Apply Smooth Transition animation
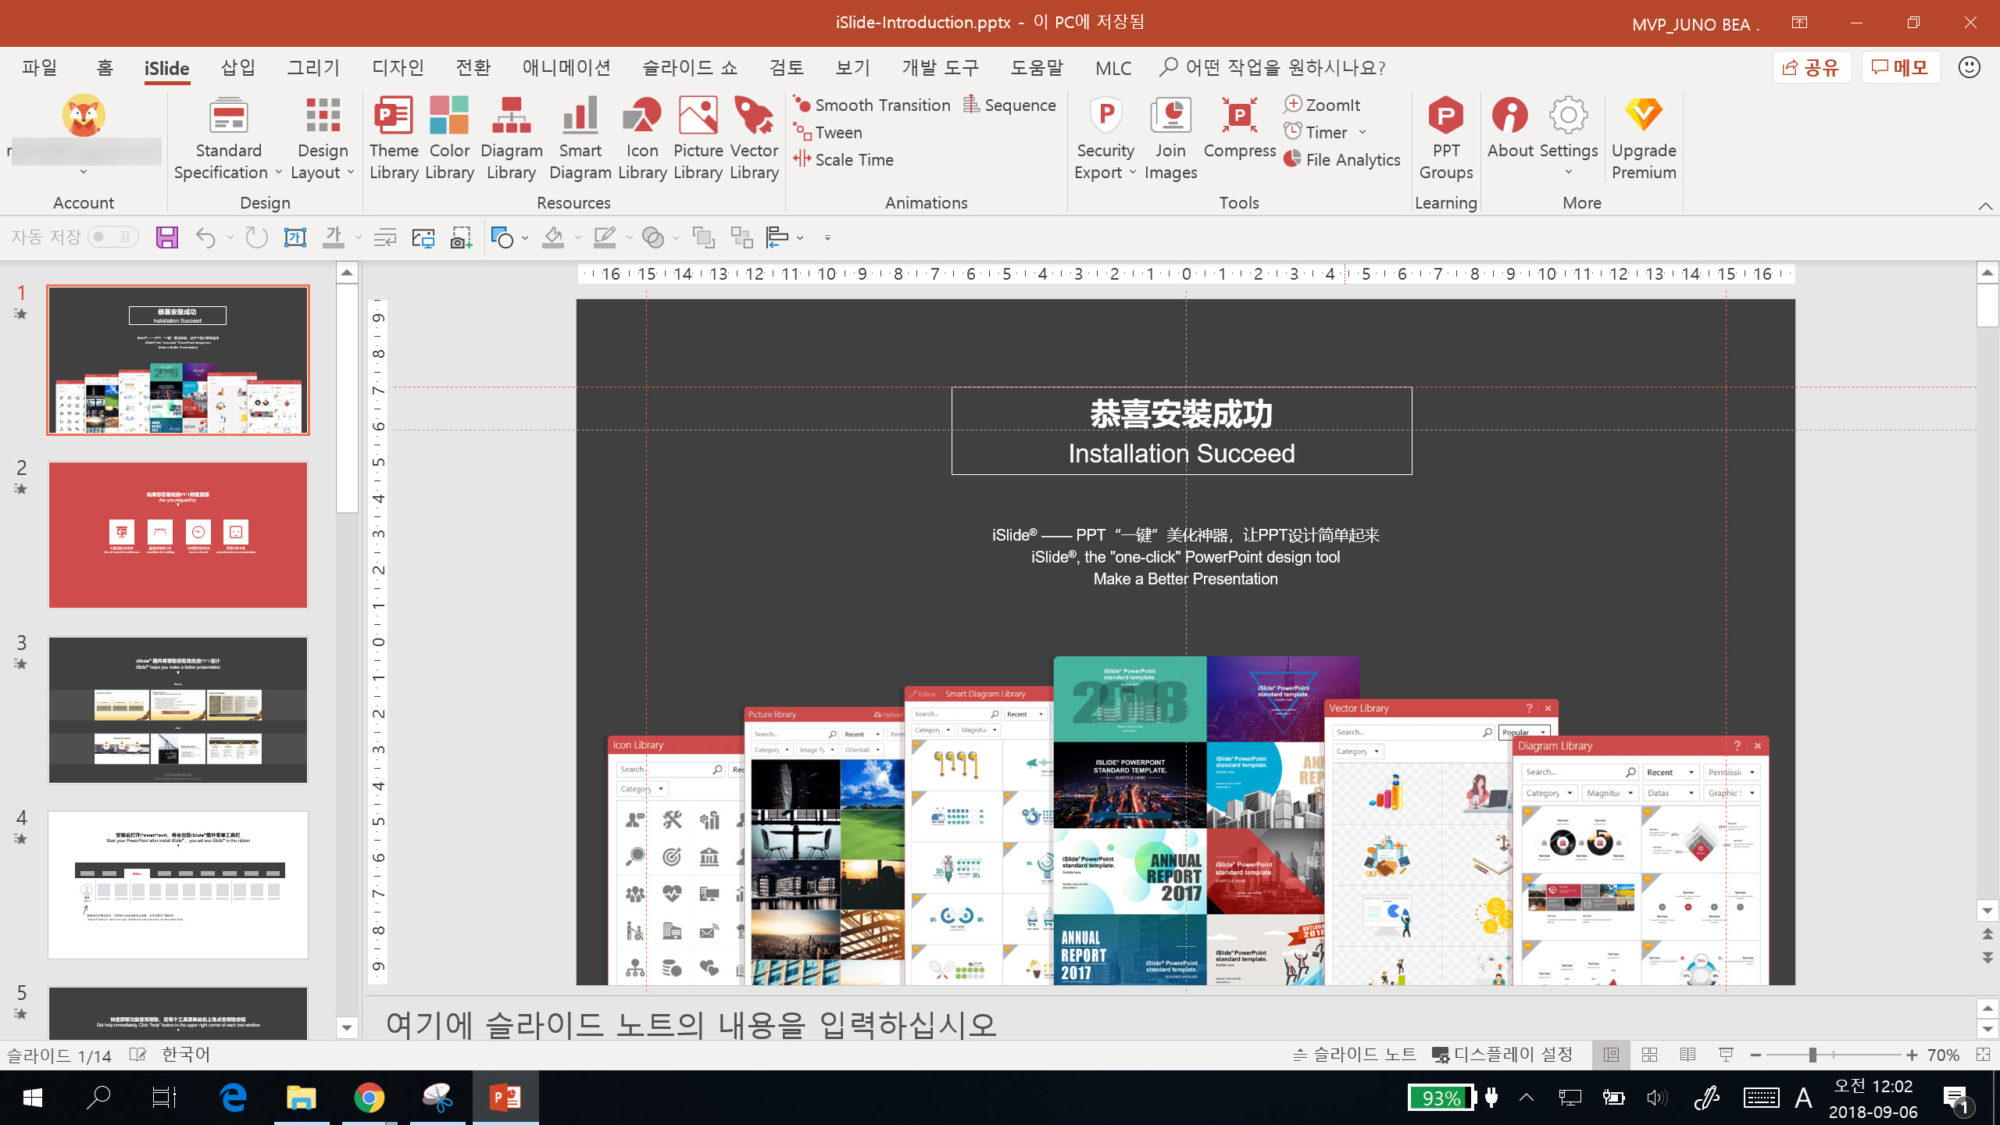The image size is (2000, 1125). 871,105
